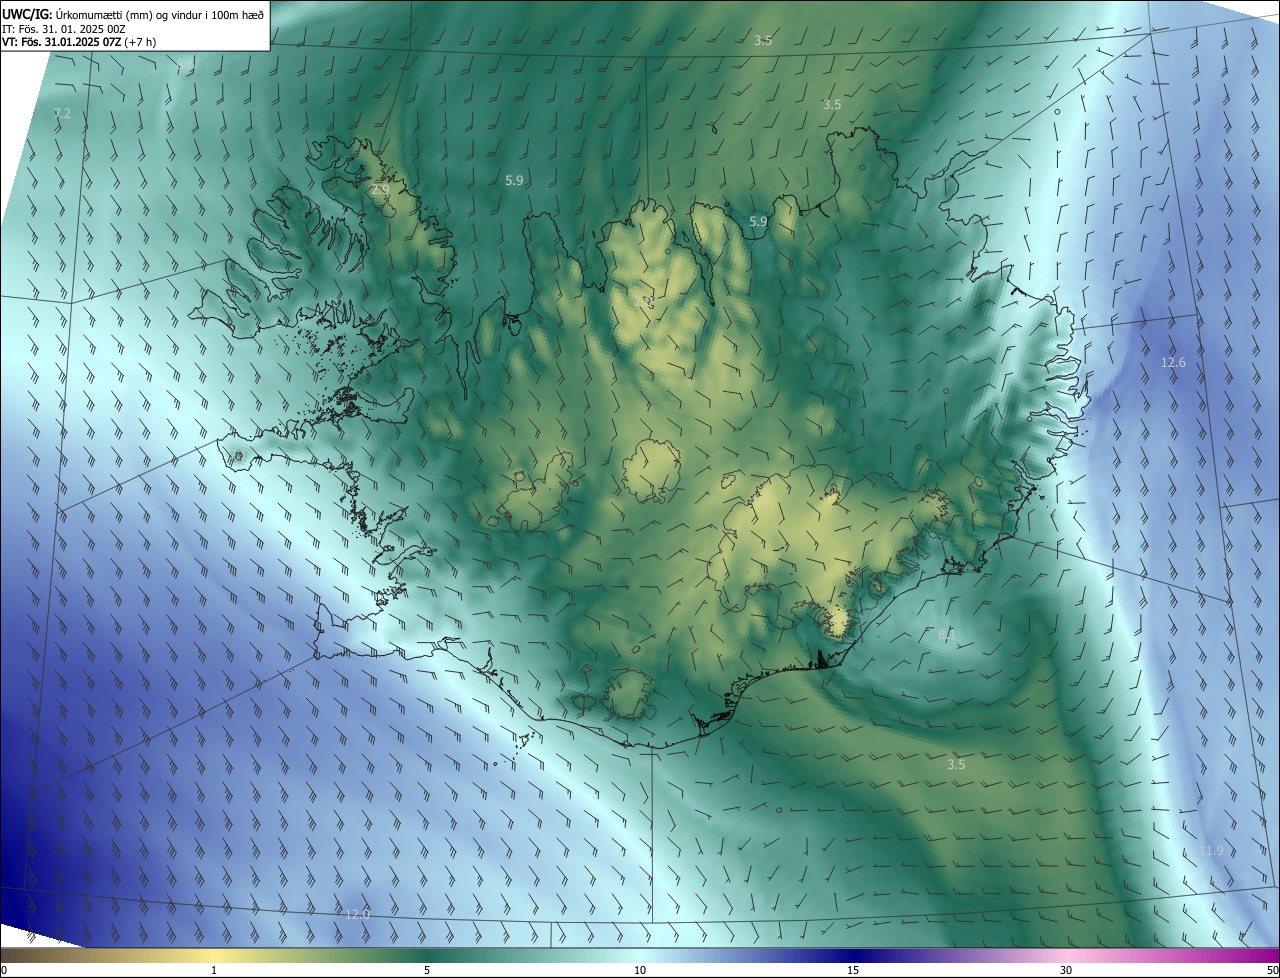Click the 8.1 value label on the map

pyautogui.click(x=946, y=634)
